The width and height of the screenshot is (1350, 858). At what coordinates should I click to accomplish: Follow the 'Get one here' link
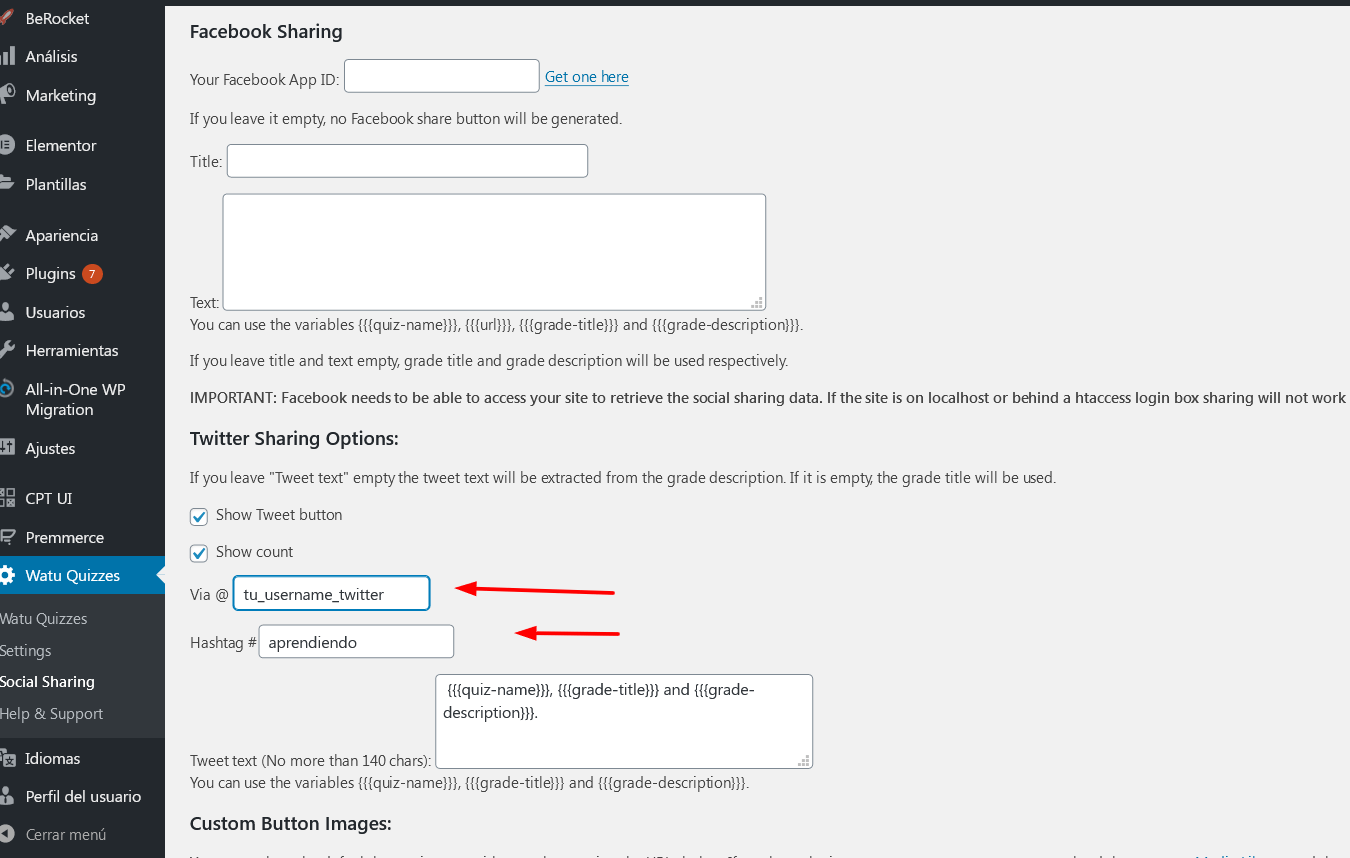tap(587, 77)
